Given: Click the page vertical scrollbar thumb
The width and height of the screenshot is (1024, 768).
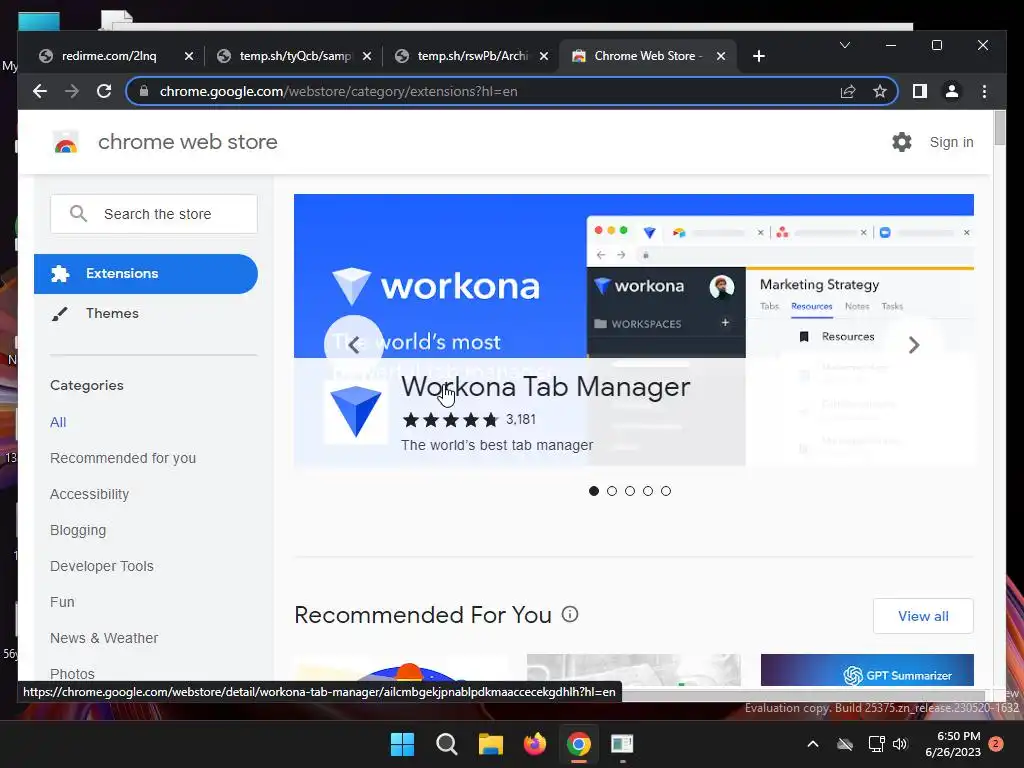Looking at the screenshot, I should point(999,128).
